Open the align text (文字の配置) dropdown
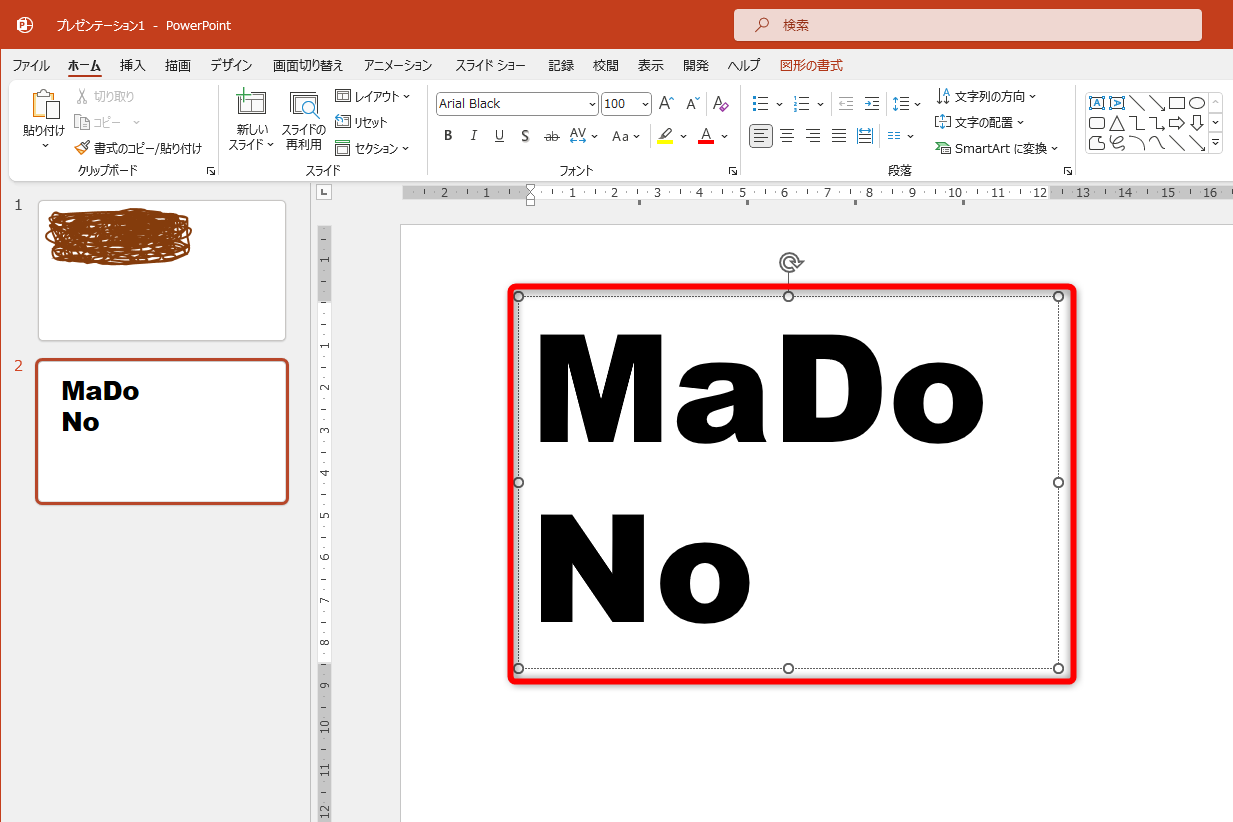This screenshot has height=822, width=1233. (980, 122)
